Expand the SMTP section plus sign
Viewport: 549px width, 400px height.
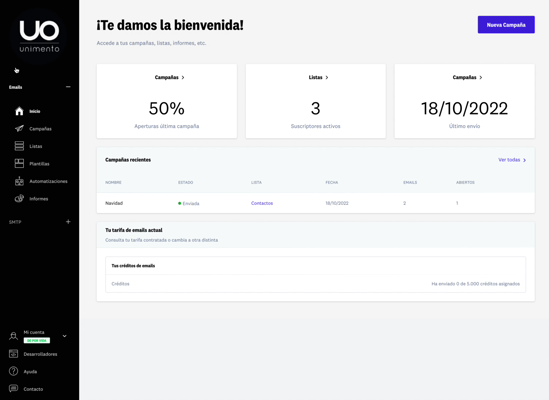tap(68, 222)
